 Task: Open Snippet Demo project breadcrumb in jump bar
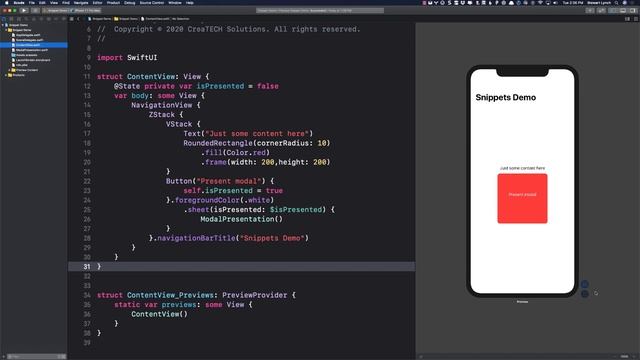(100, 19)
